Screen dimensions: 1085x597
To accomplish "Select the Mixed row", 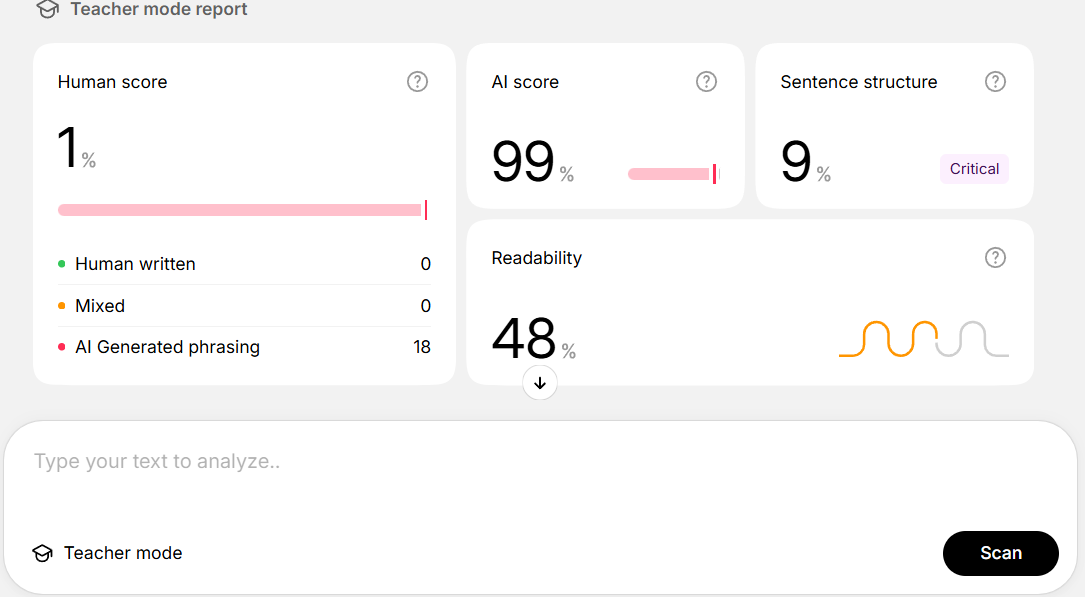I will point(244,306).
